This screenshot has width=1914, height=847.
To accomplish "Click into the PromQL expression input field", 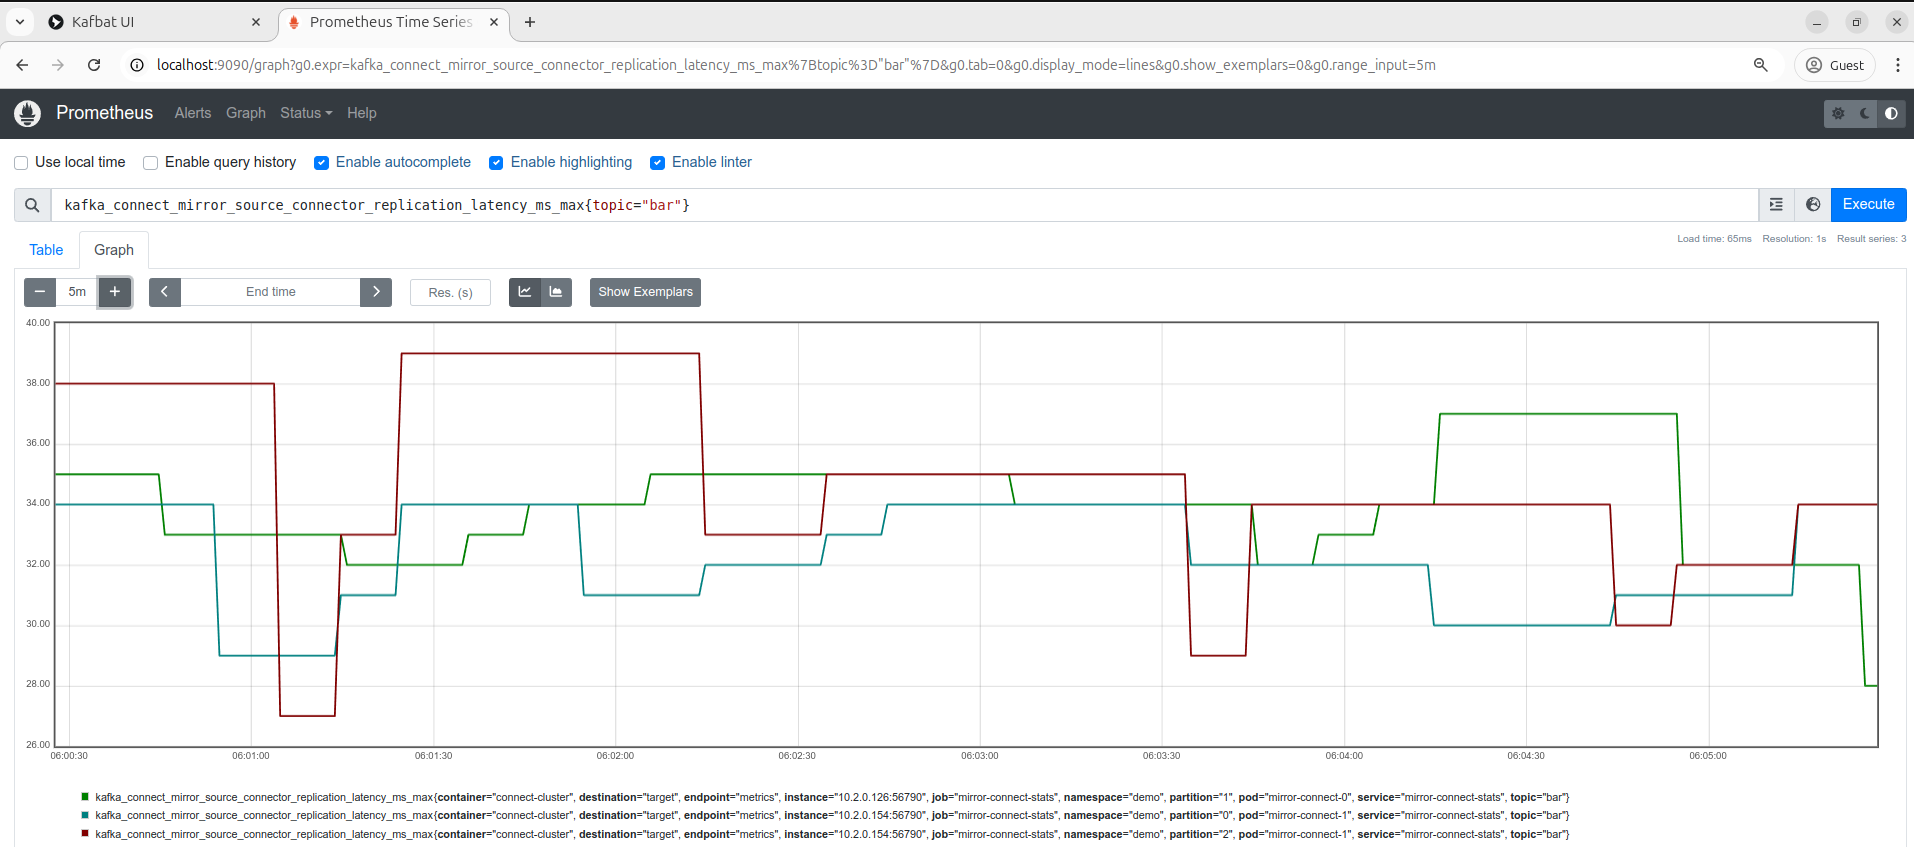I will click(x=900, y=205).
